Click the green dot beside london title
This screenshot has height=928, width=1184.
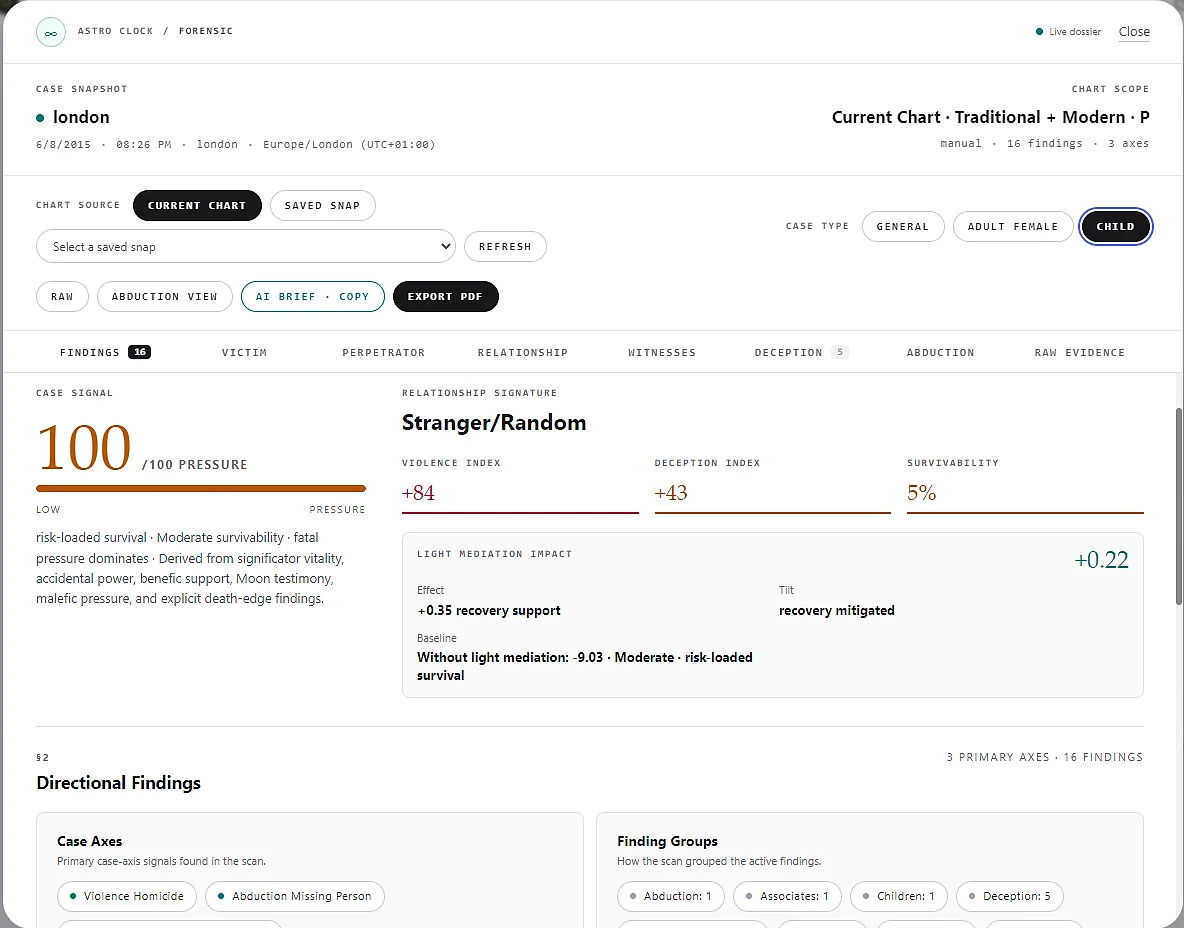point(40,118)
